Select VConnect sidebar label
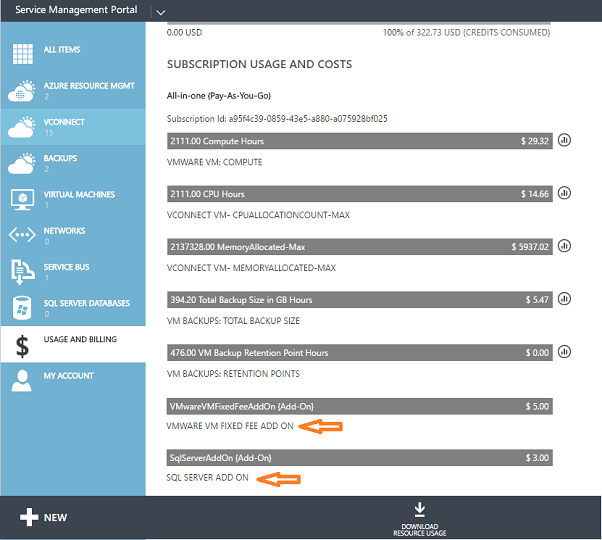The height and width of the screenshot is (540, 602). (x=64, y=122)
